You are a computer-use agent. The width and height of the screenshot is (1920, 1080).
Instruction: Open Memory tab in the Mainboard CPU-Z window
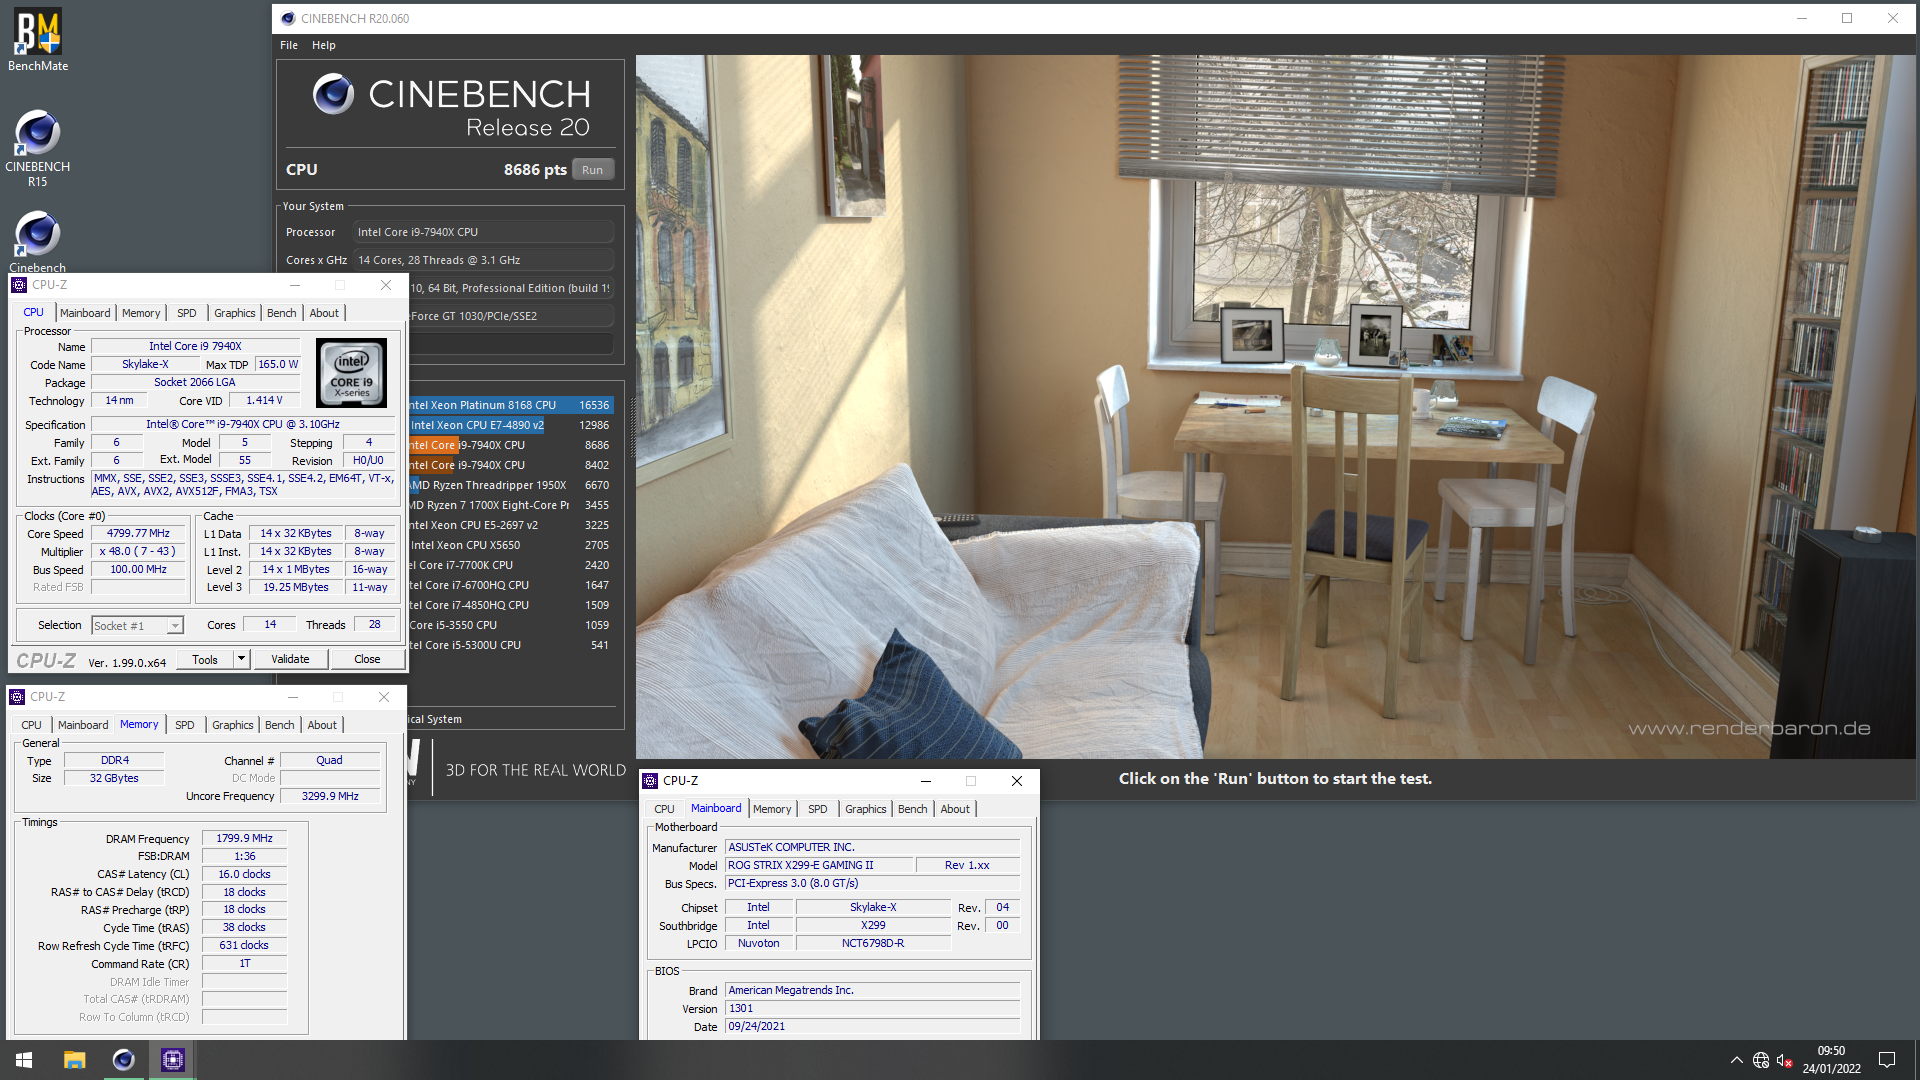click(x=772, y=809)
